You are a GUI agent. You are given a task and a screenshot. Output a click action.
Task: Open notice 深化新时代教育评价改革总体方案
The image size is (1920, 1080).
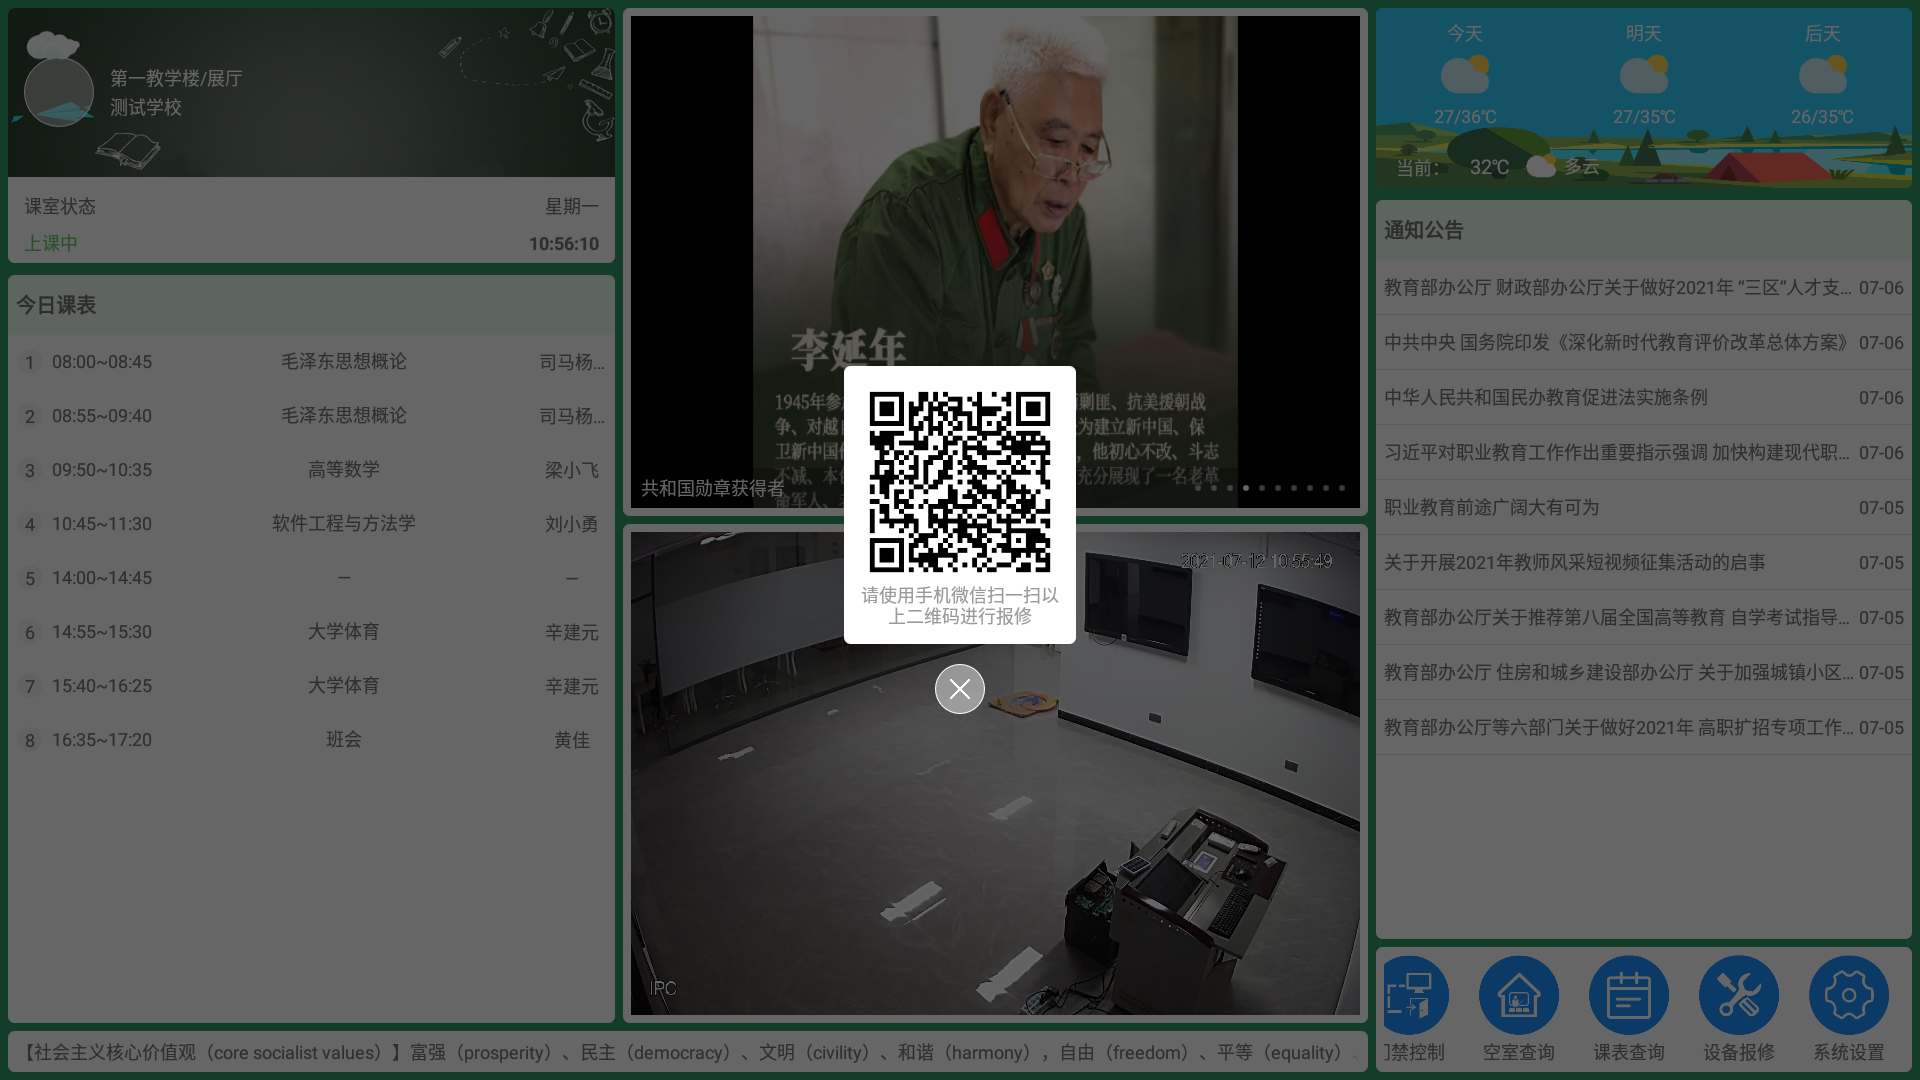1643,343
